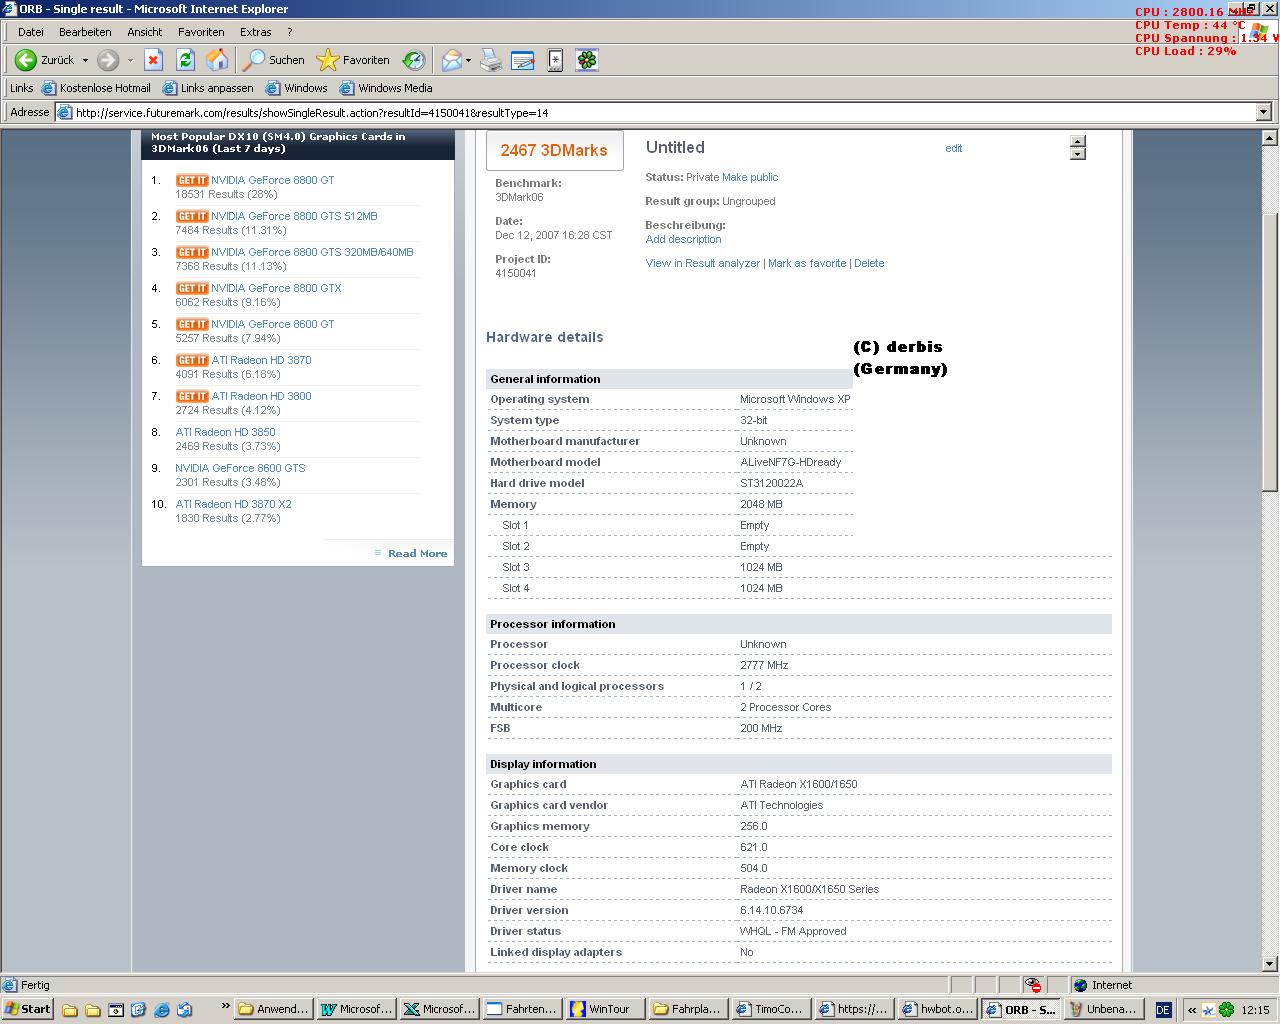
Task: Click GET IT badge for GeForce 8800 GTX
Action: [x=192, y=288]
